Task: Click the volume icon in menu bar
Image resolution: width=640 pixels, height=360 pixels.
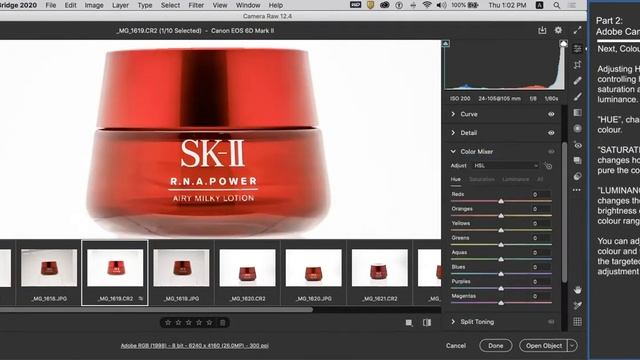Action: [441, 5]
